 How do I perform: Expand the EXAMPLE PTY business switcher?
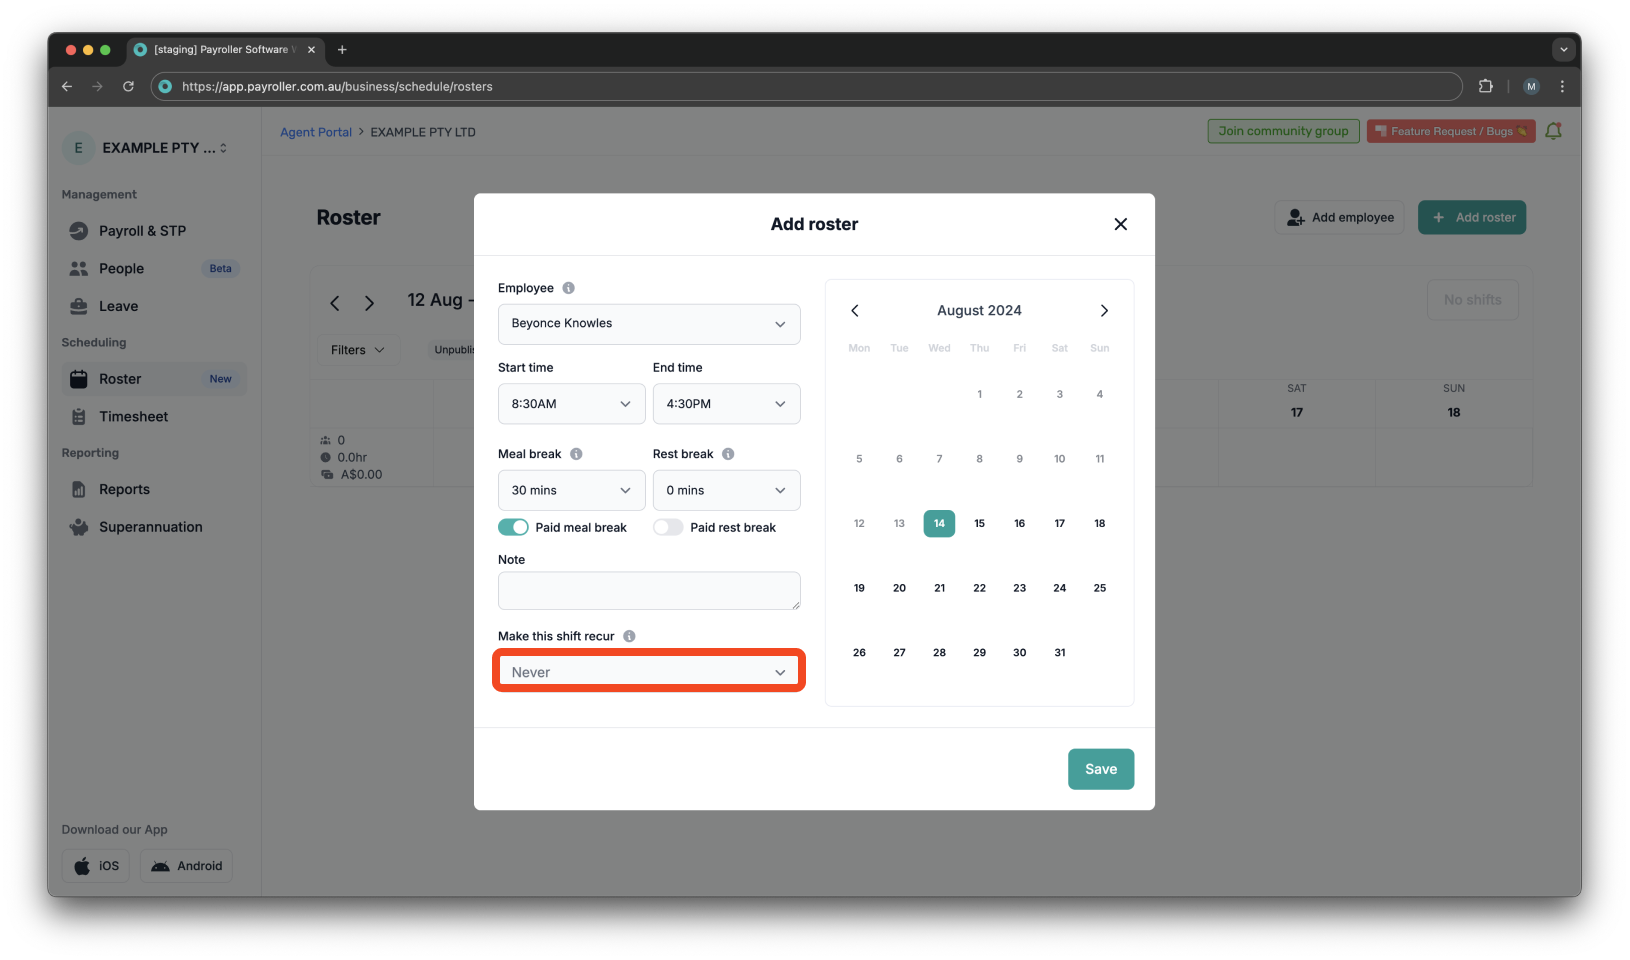pyautogui.click(x=146, y=148)
